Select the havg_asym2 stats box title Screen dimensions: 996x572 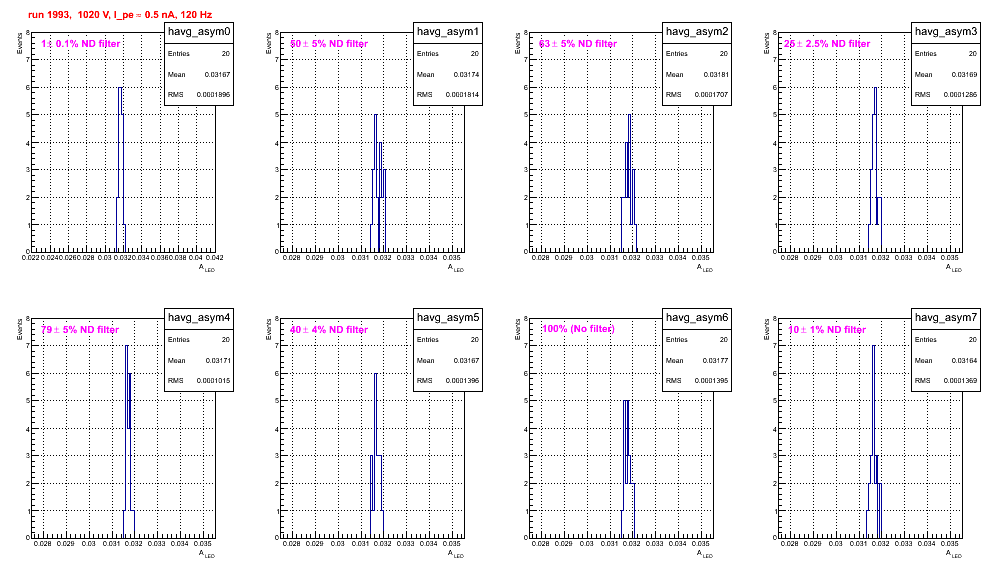(697, 31)
